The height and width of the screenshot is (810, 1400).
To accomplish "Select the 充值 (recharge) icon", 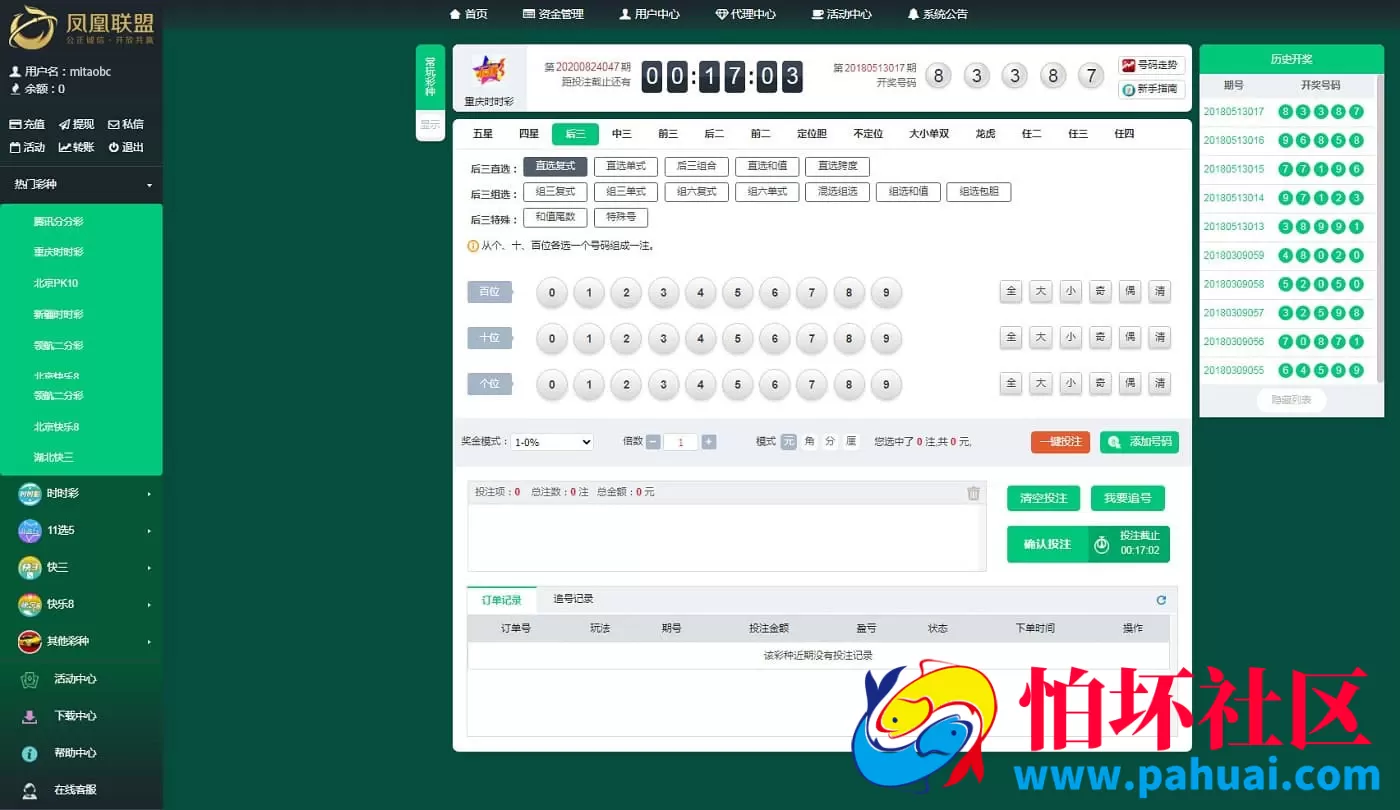I will point(26,123).
